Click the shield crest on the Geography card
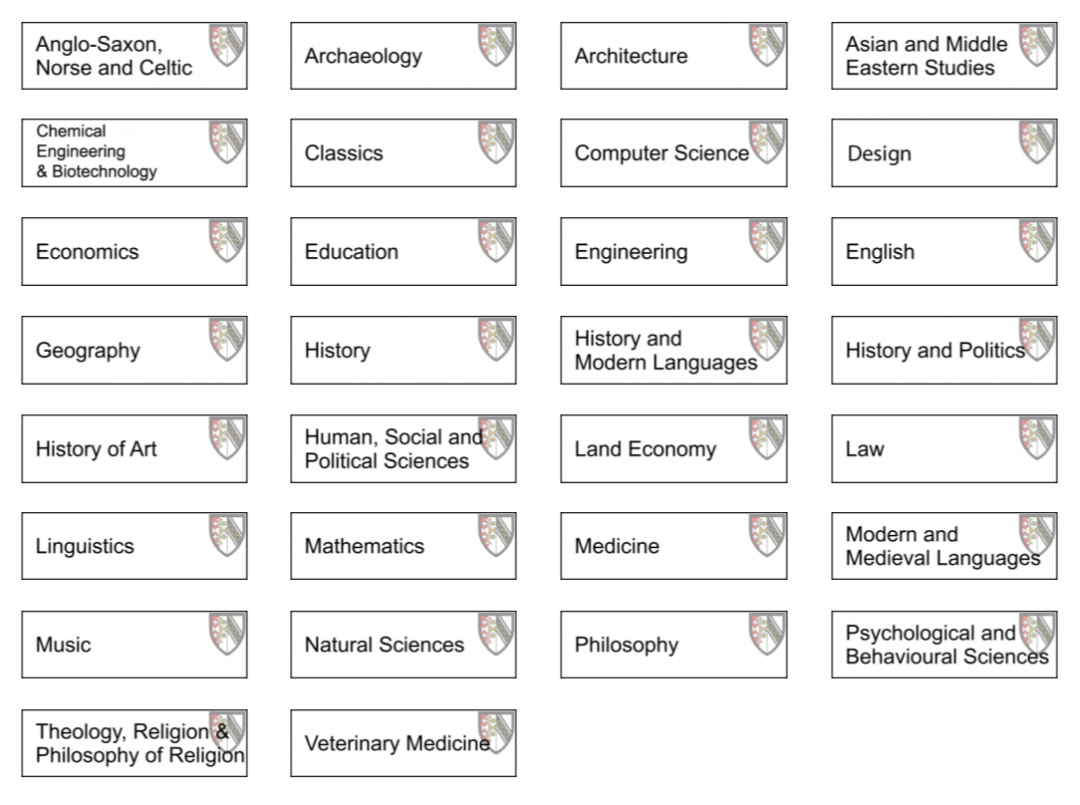Viewport: 1080px width, 805px height. [227, 339]
